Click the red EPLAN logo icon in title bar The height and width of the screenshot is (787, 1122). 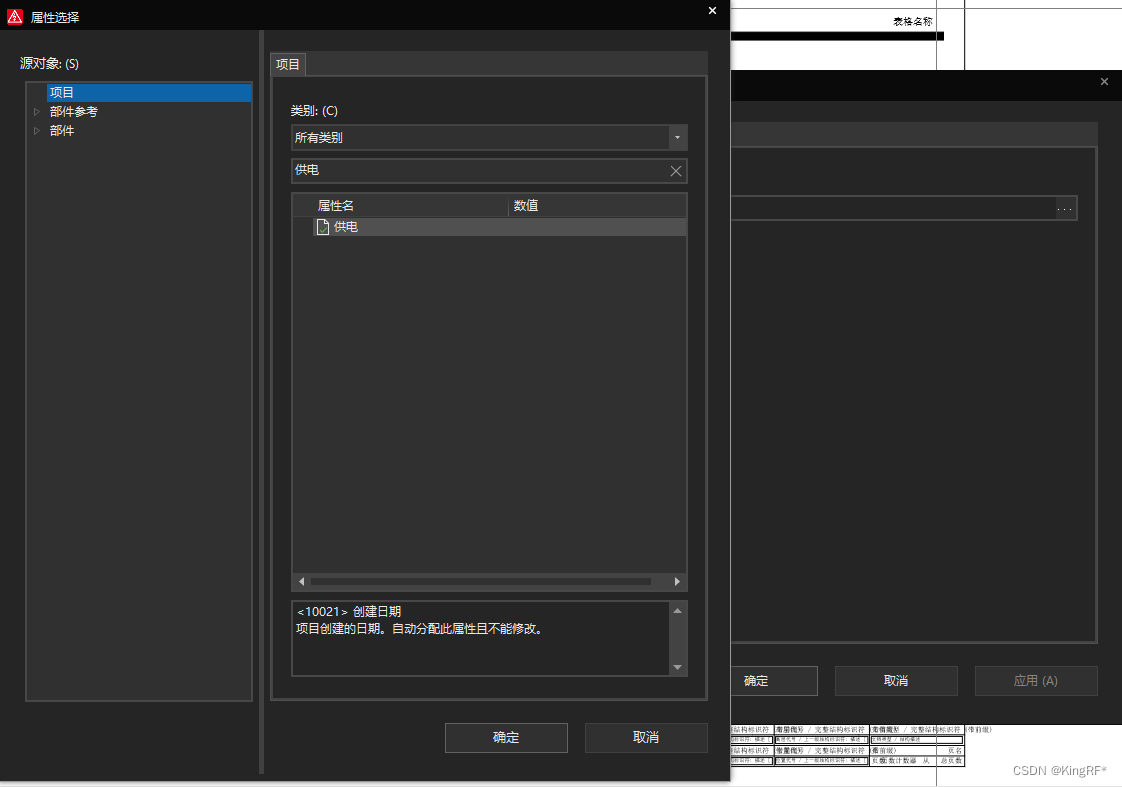(15, 16)
